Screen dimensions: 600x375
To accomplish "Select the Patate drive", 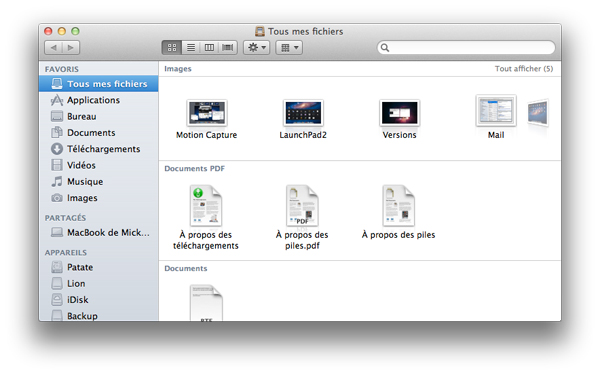I will tap(99, 267).
